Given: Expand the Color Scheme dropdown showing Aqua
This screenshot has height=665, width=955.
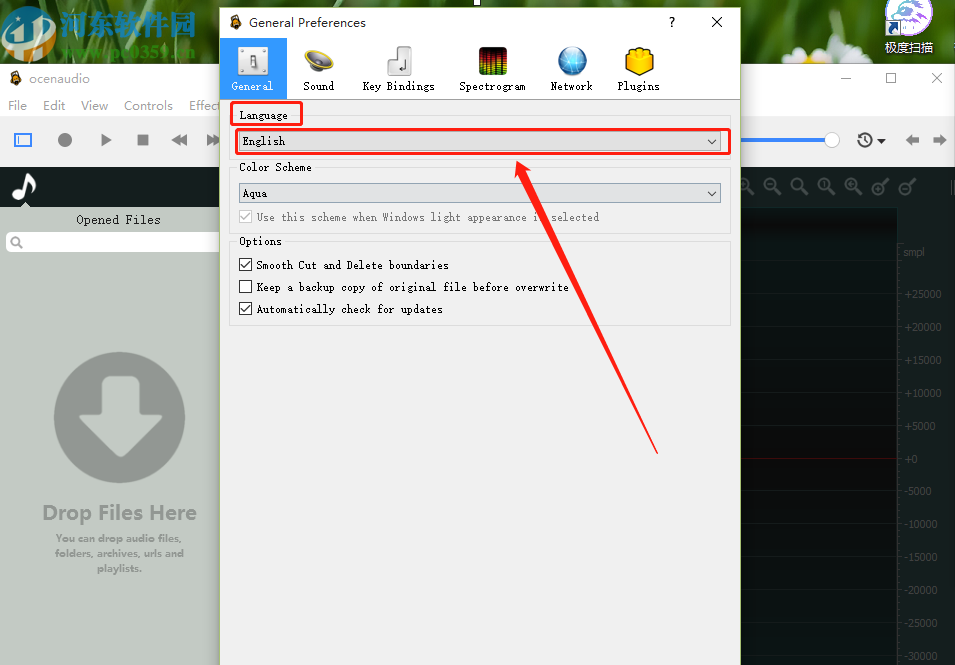Looking at the screenshot, I should [479, 194].
